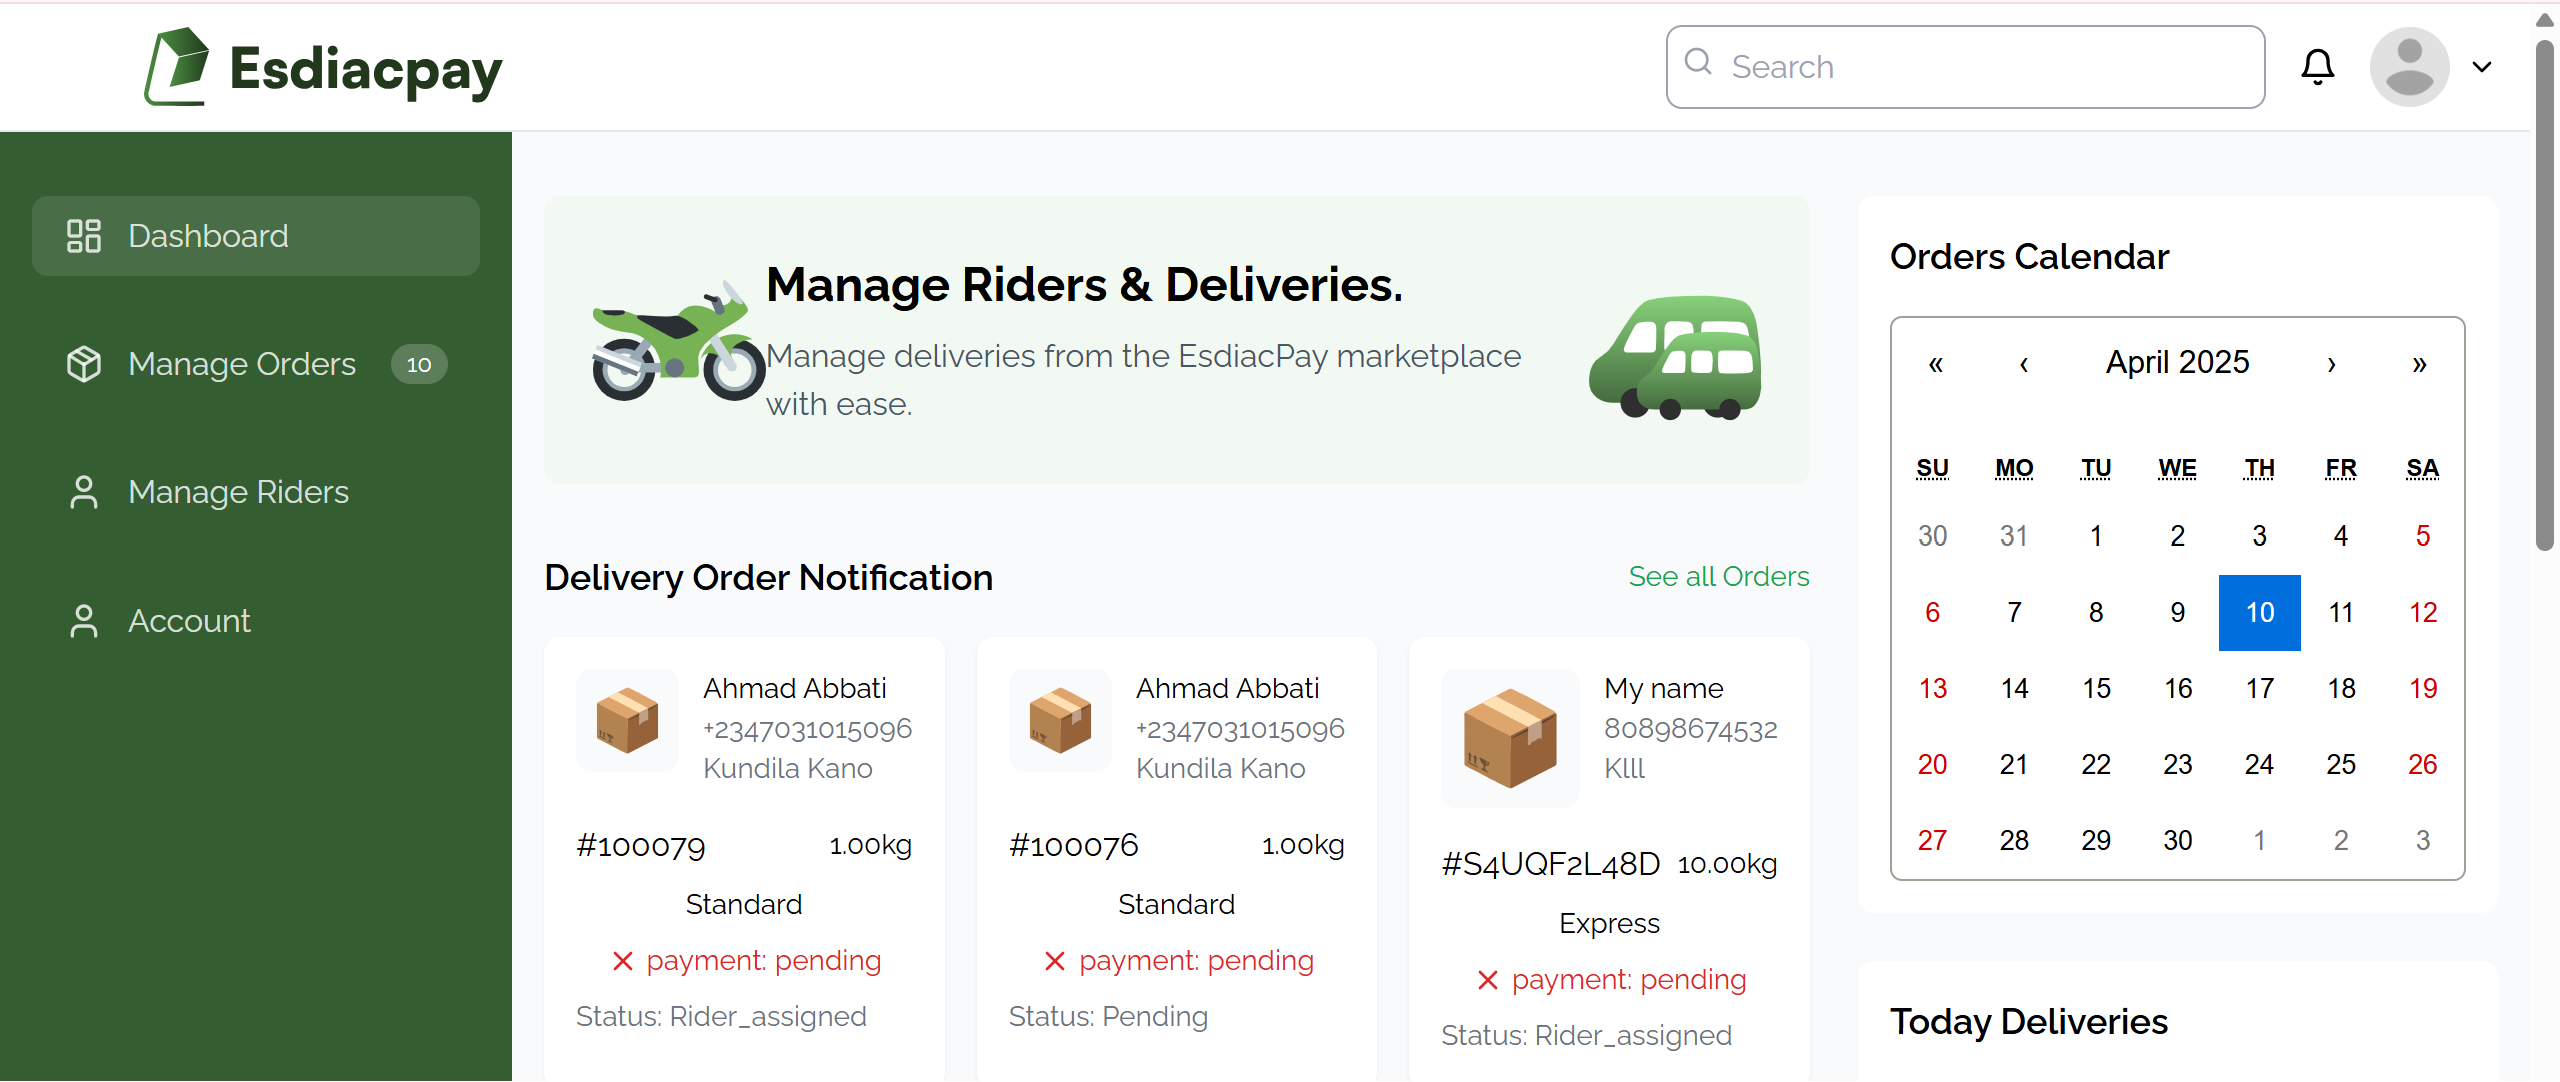Viewport: 2560px width, 1082px height.
Task: Click the Manage Orders box icon
Action: coord(84,364)
